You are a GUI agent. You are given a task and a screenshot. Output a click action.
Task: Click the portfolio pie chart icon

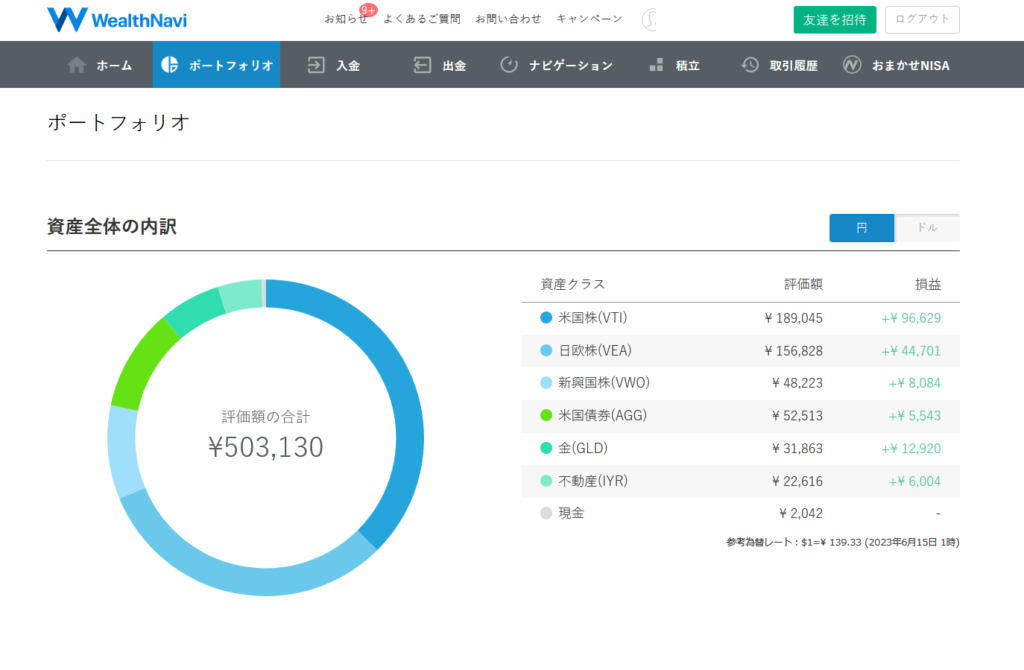(x=170, y=64)
